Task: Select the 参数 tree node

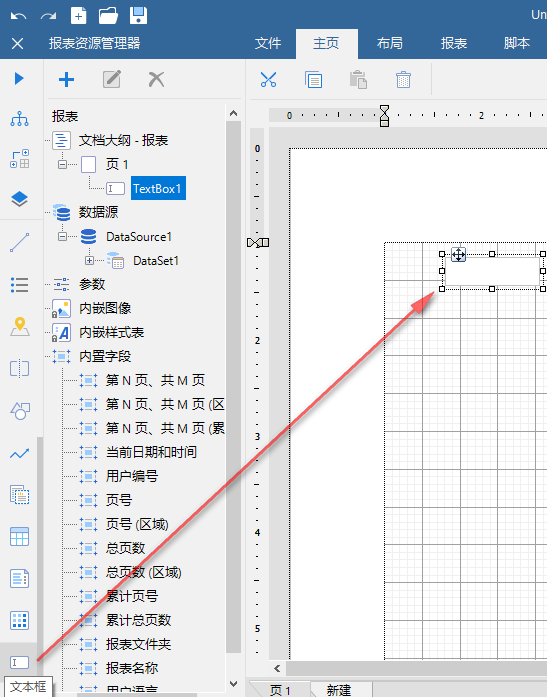Action: [92, 284]
